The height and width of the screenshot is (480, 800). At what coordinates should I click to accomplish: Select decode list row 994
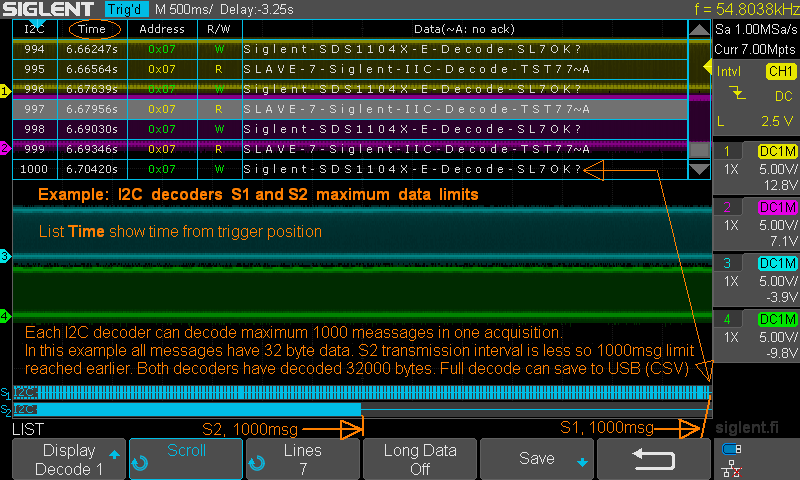[x=350, y=49]
